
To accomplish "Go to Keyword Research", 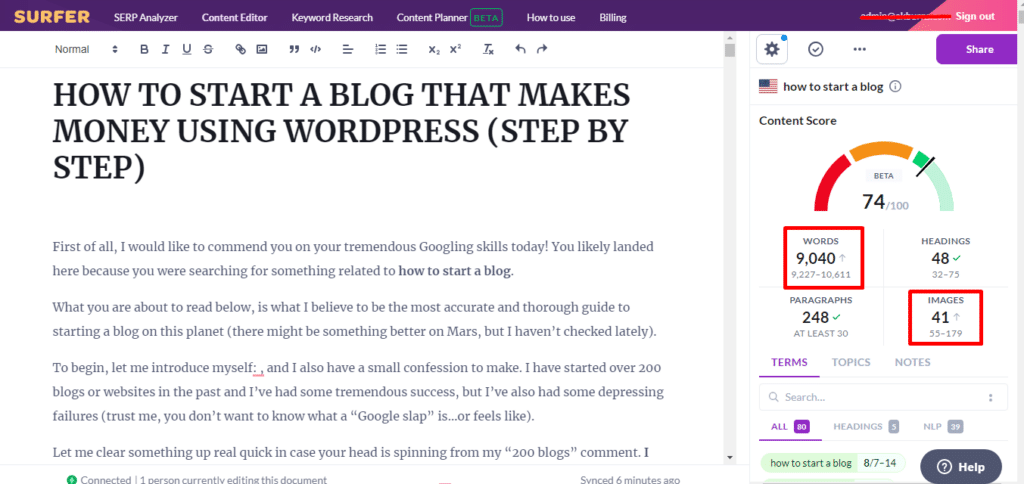I will click(x=332, y=18).
